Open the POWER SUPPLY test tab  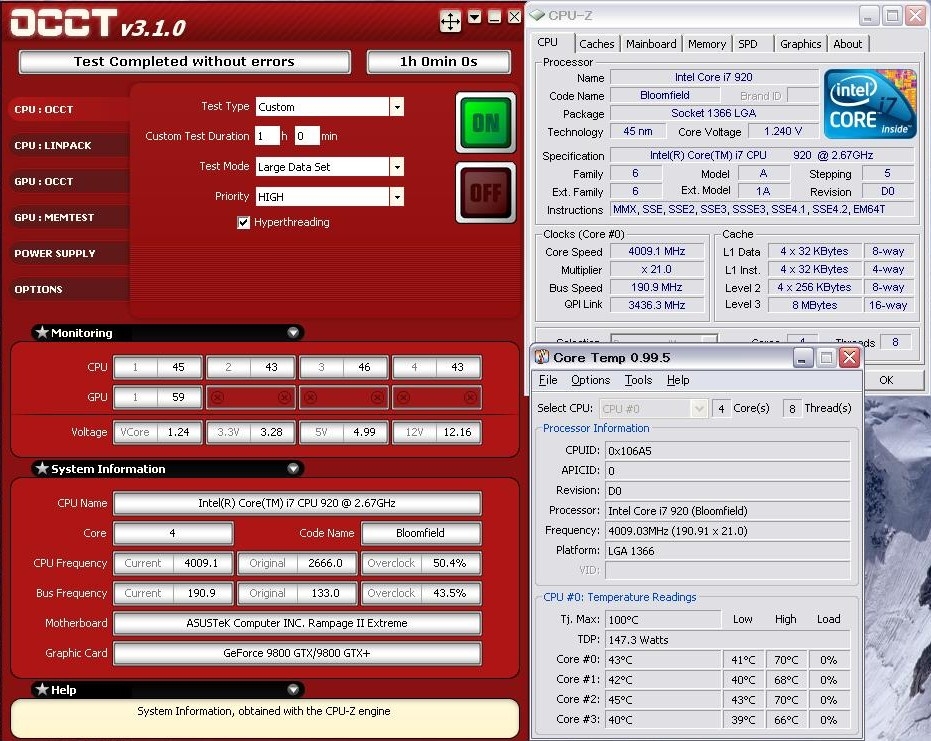pos(69,254)
